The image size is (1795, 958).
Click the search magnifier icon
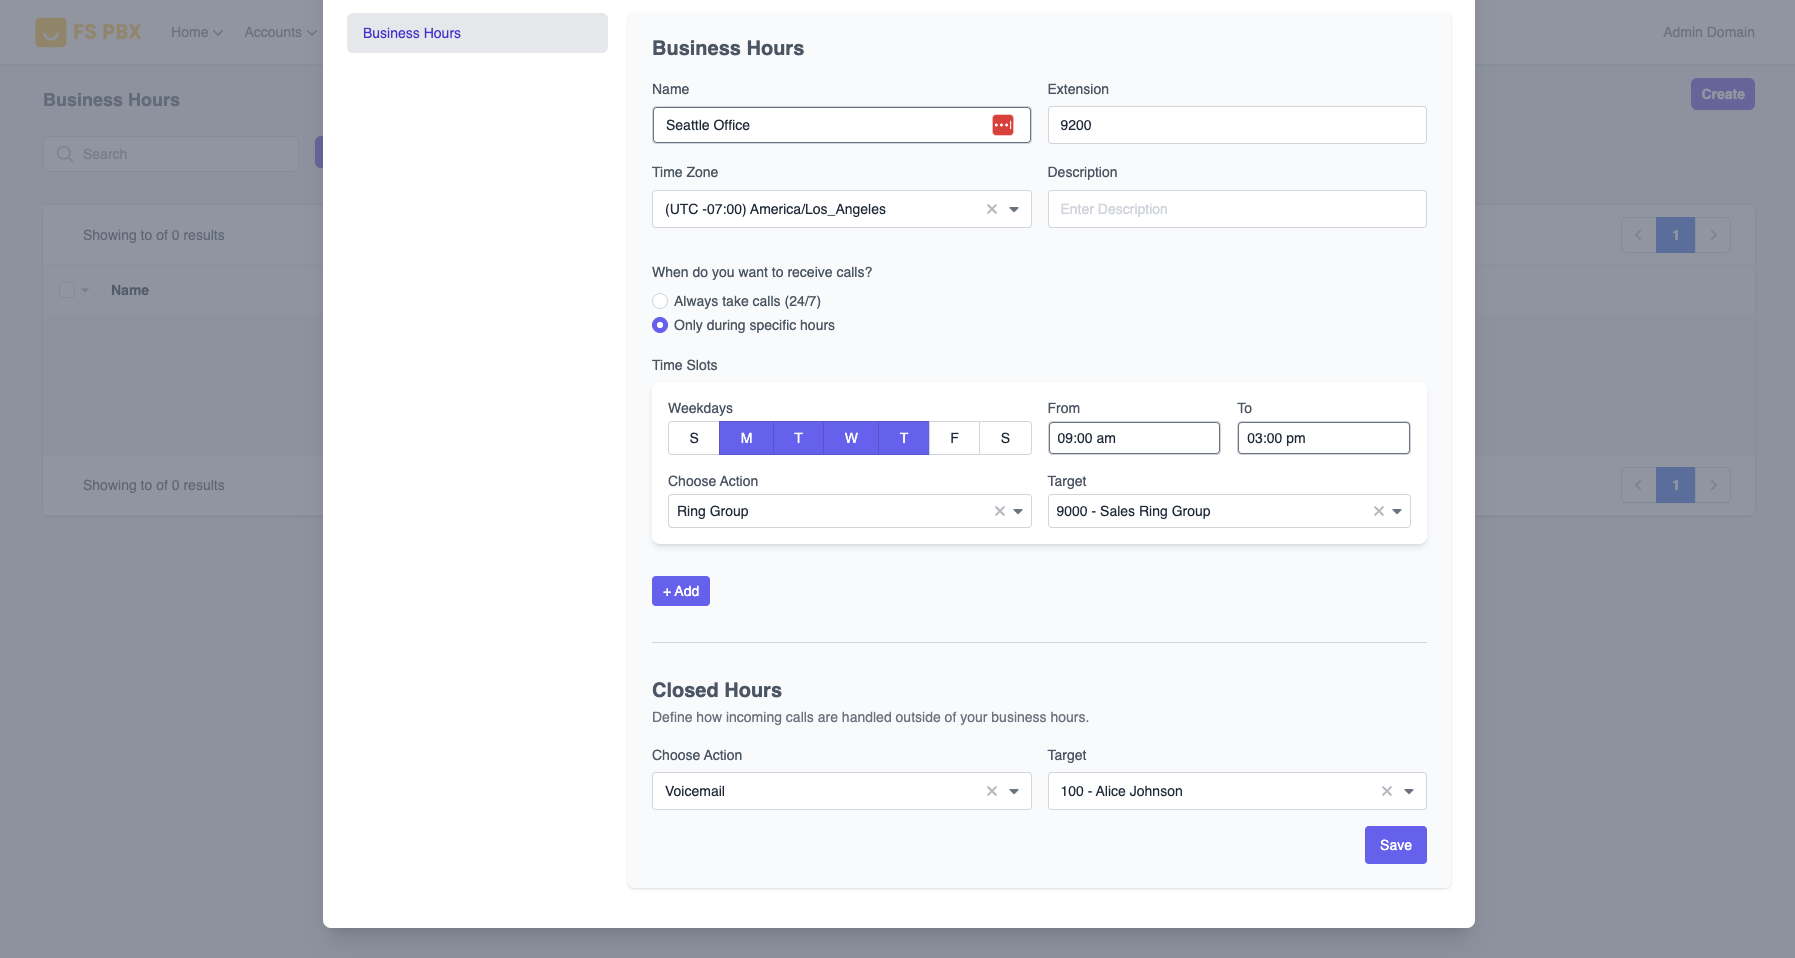pos(64,154)
